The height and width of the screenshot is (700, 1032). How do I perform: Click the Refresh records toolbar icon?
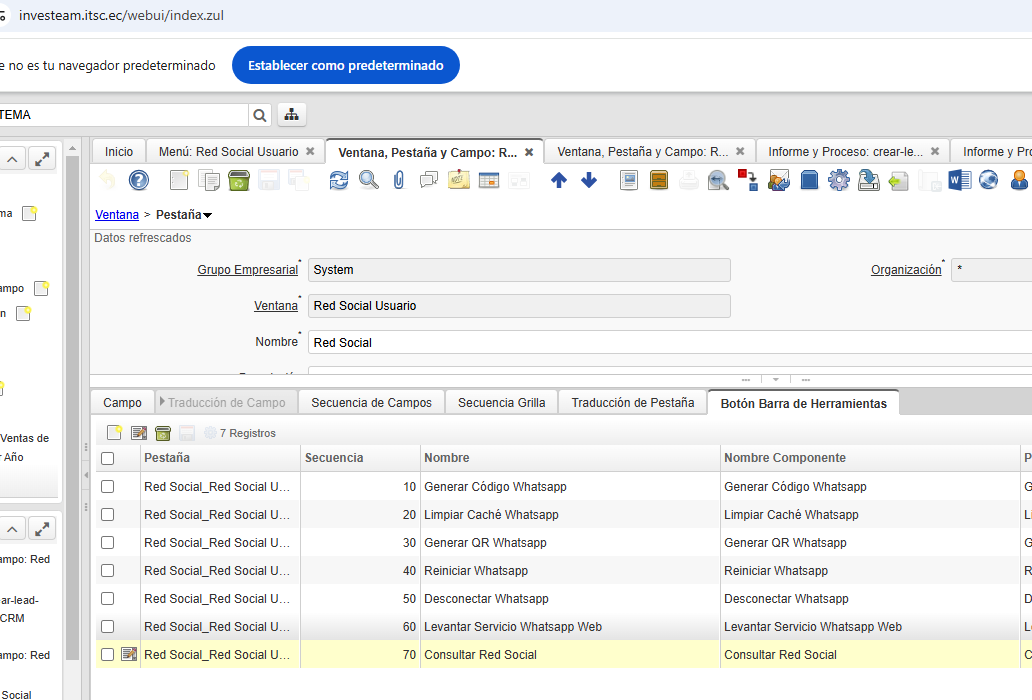pos(339,180)
